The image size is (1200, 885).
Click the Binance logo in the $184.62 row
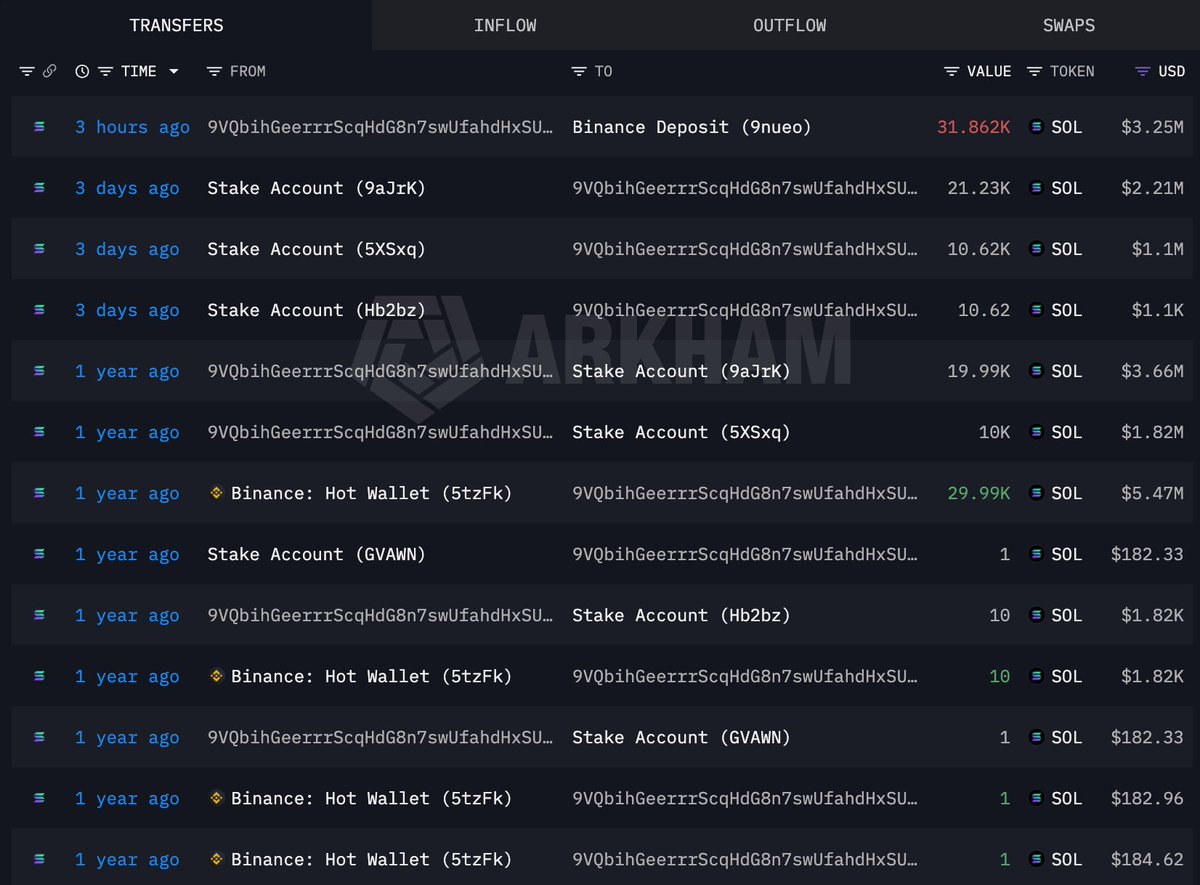[x=216, y=859]
